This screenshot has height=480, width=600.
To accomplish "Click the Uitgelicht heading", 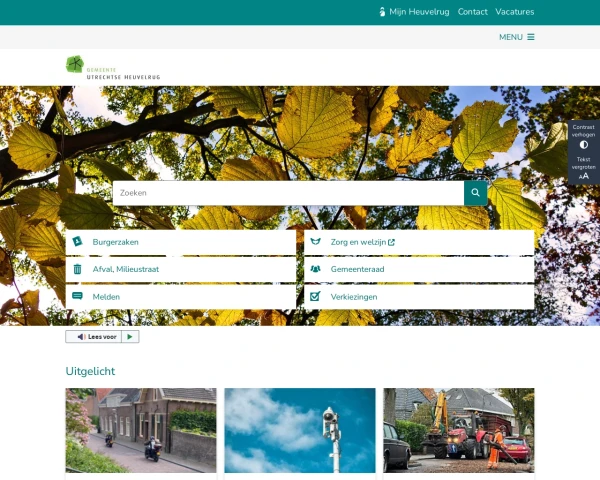I will coord(90,371).
